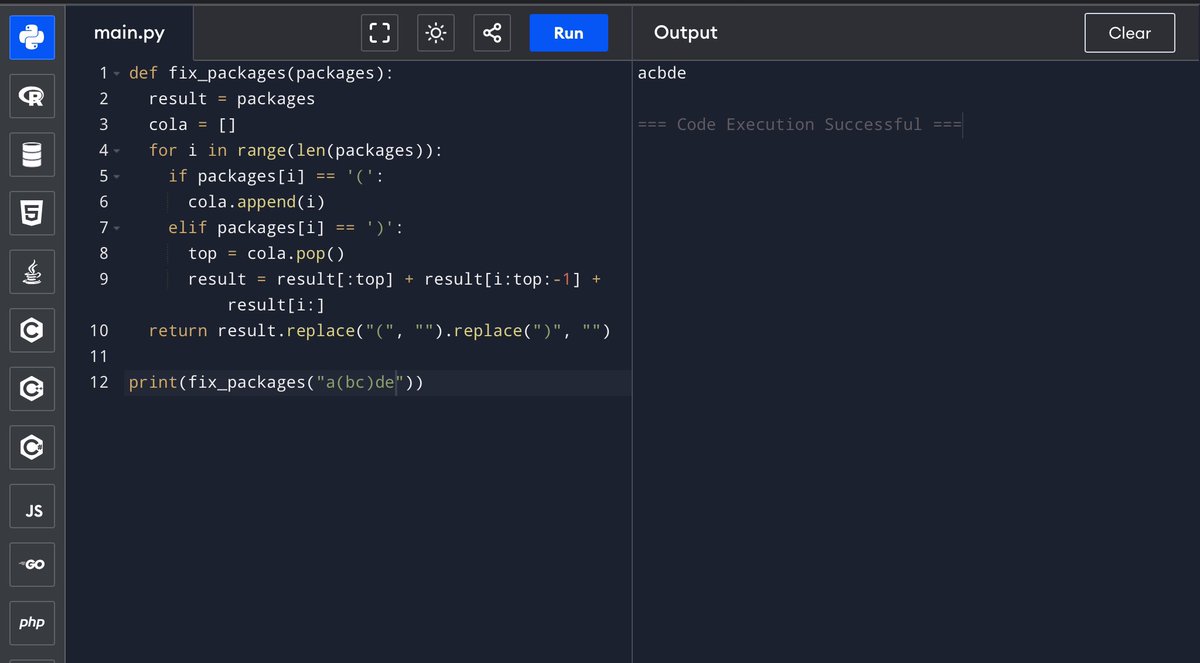Run the Python script
Viewport: 1200px width, 663px height.
[568, 32]
